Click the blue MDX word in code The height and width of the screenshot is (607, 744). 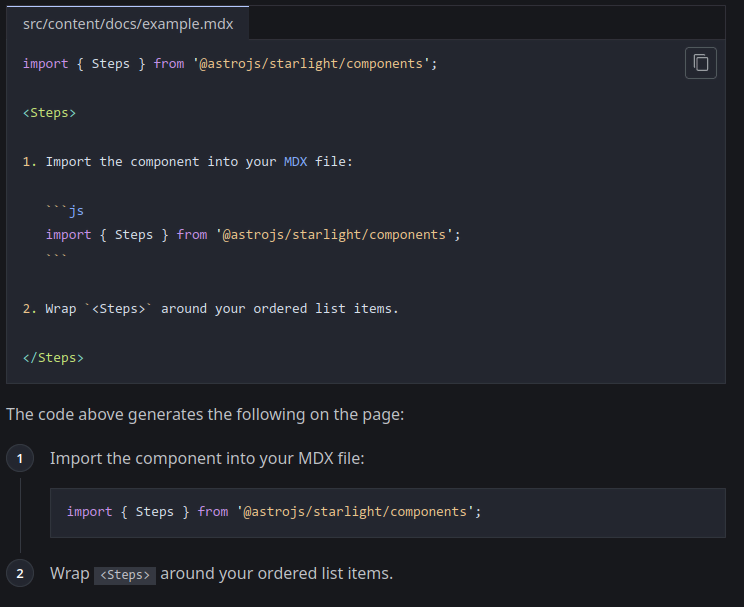pyautogui.click(x=295, y=162)
